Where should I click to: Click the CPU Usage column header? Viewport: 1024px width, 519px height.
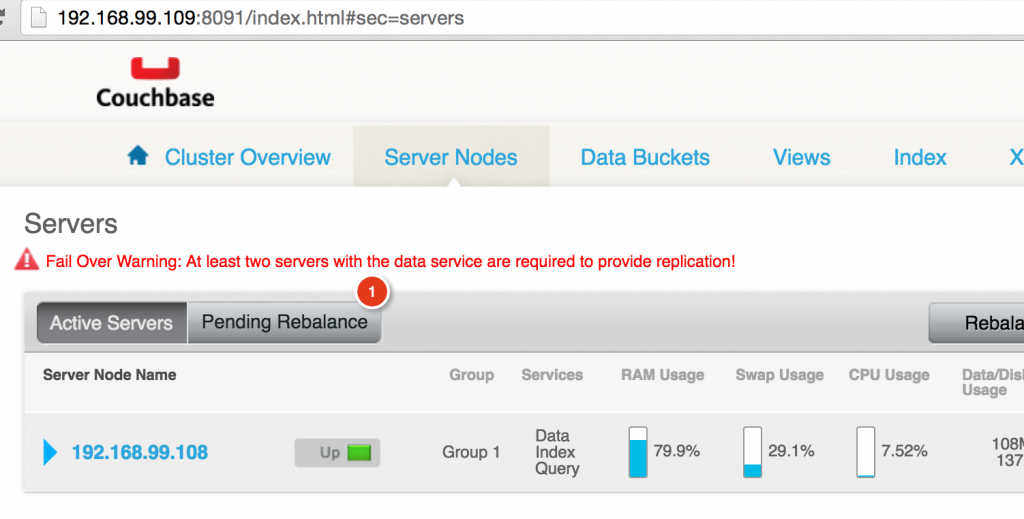pos(889,375)
